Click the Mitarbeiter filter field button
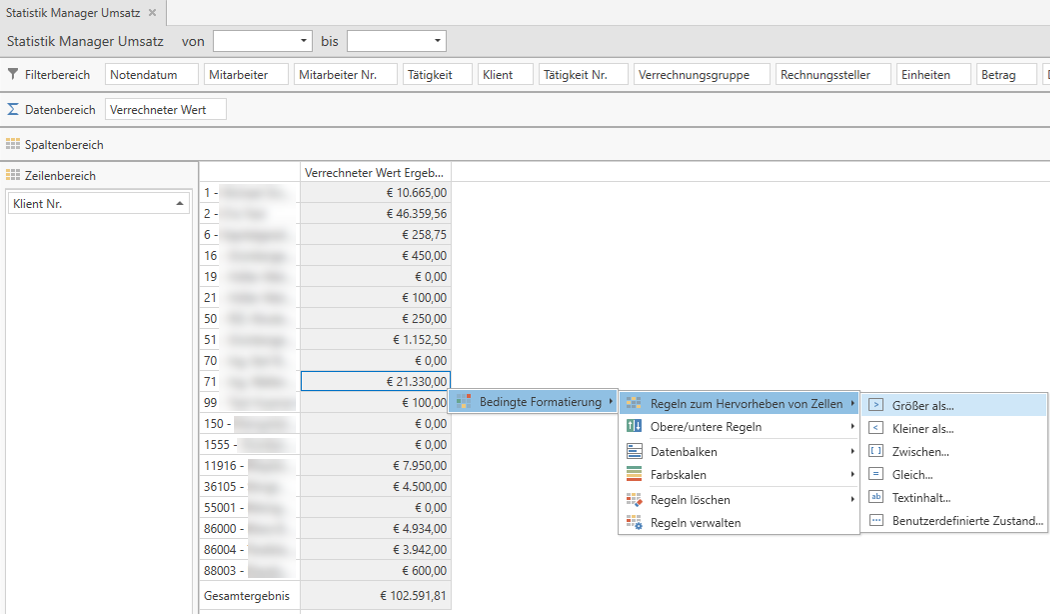The width and height of the screenshot is (1050, 614). tap(246, 75)
